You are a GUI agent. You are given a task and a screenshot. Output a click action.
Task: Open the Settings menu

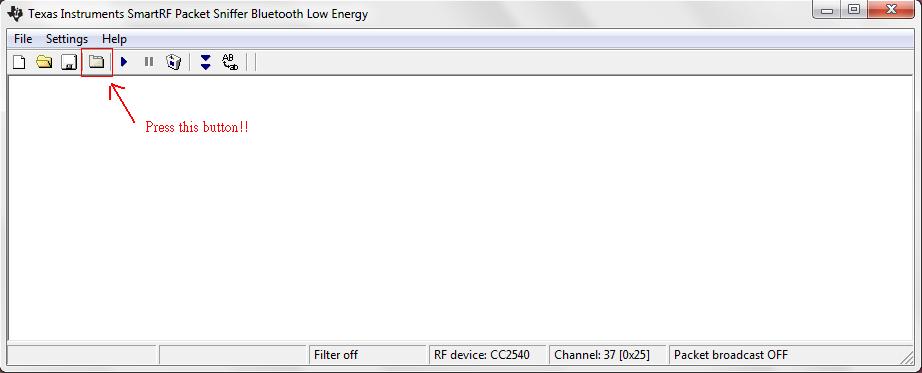67,39
